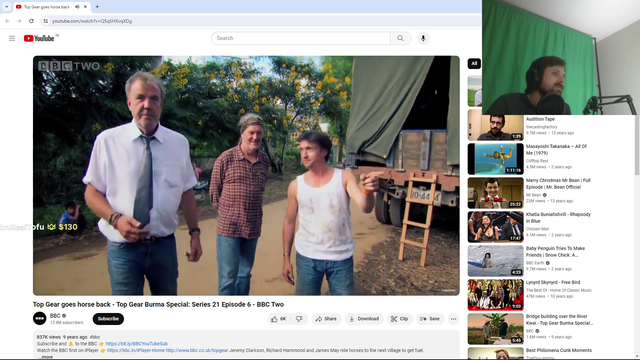
Task: Open the YouTube hamburger guide menu
Action: (12, 38)
